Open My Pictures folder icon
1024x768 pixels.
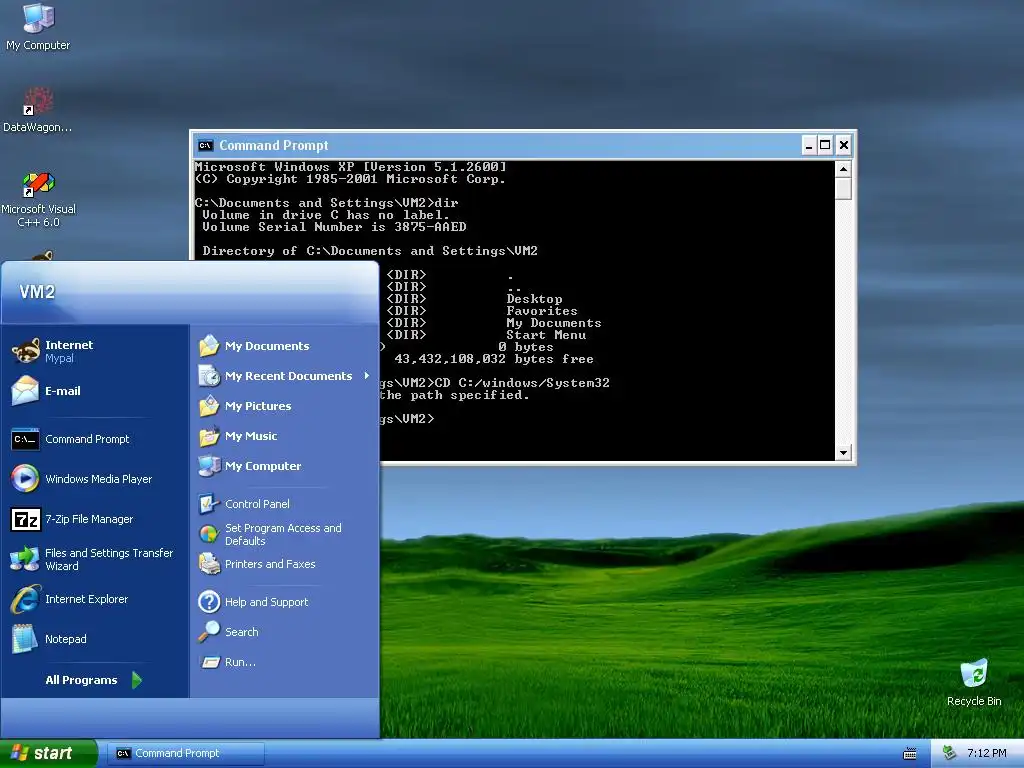(x=209, y=406)
